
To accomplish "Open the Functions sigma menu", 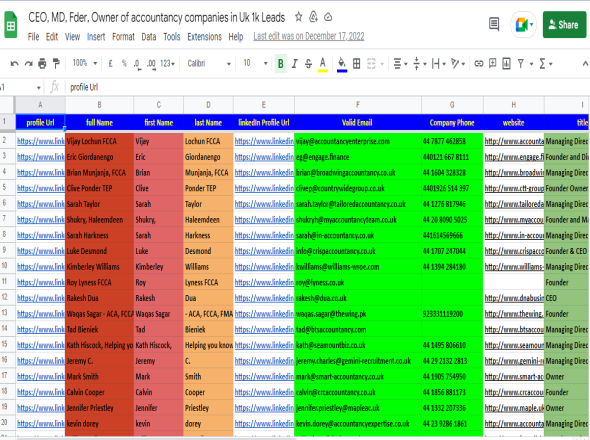I will pyautogui.click(x=546, y=64).
